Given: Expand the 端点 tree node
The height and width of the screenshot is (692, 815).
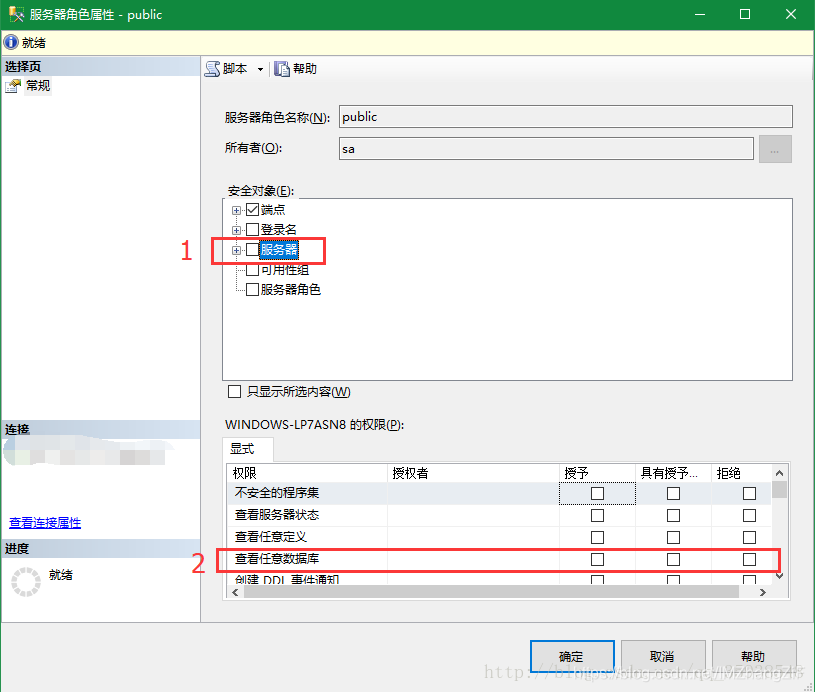Looking at the screenshot, I should click(236, 211).
